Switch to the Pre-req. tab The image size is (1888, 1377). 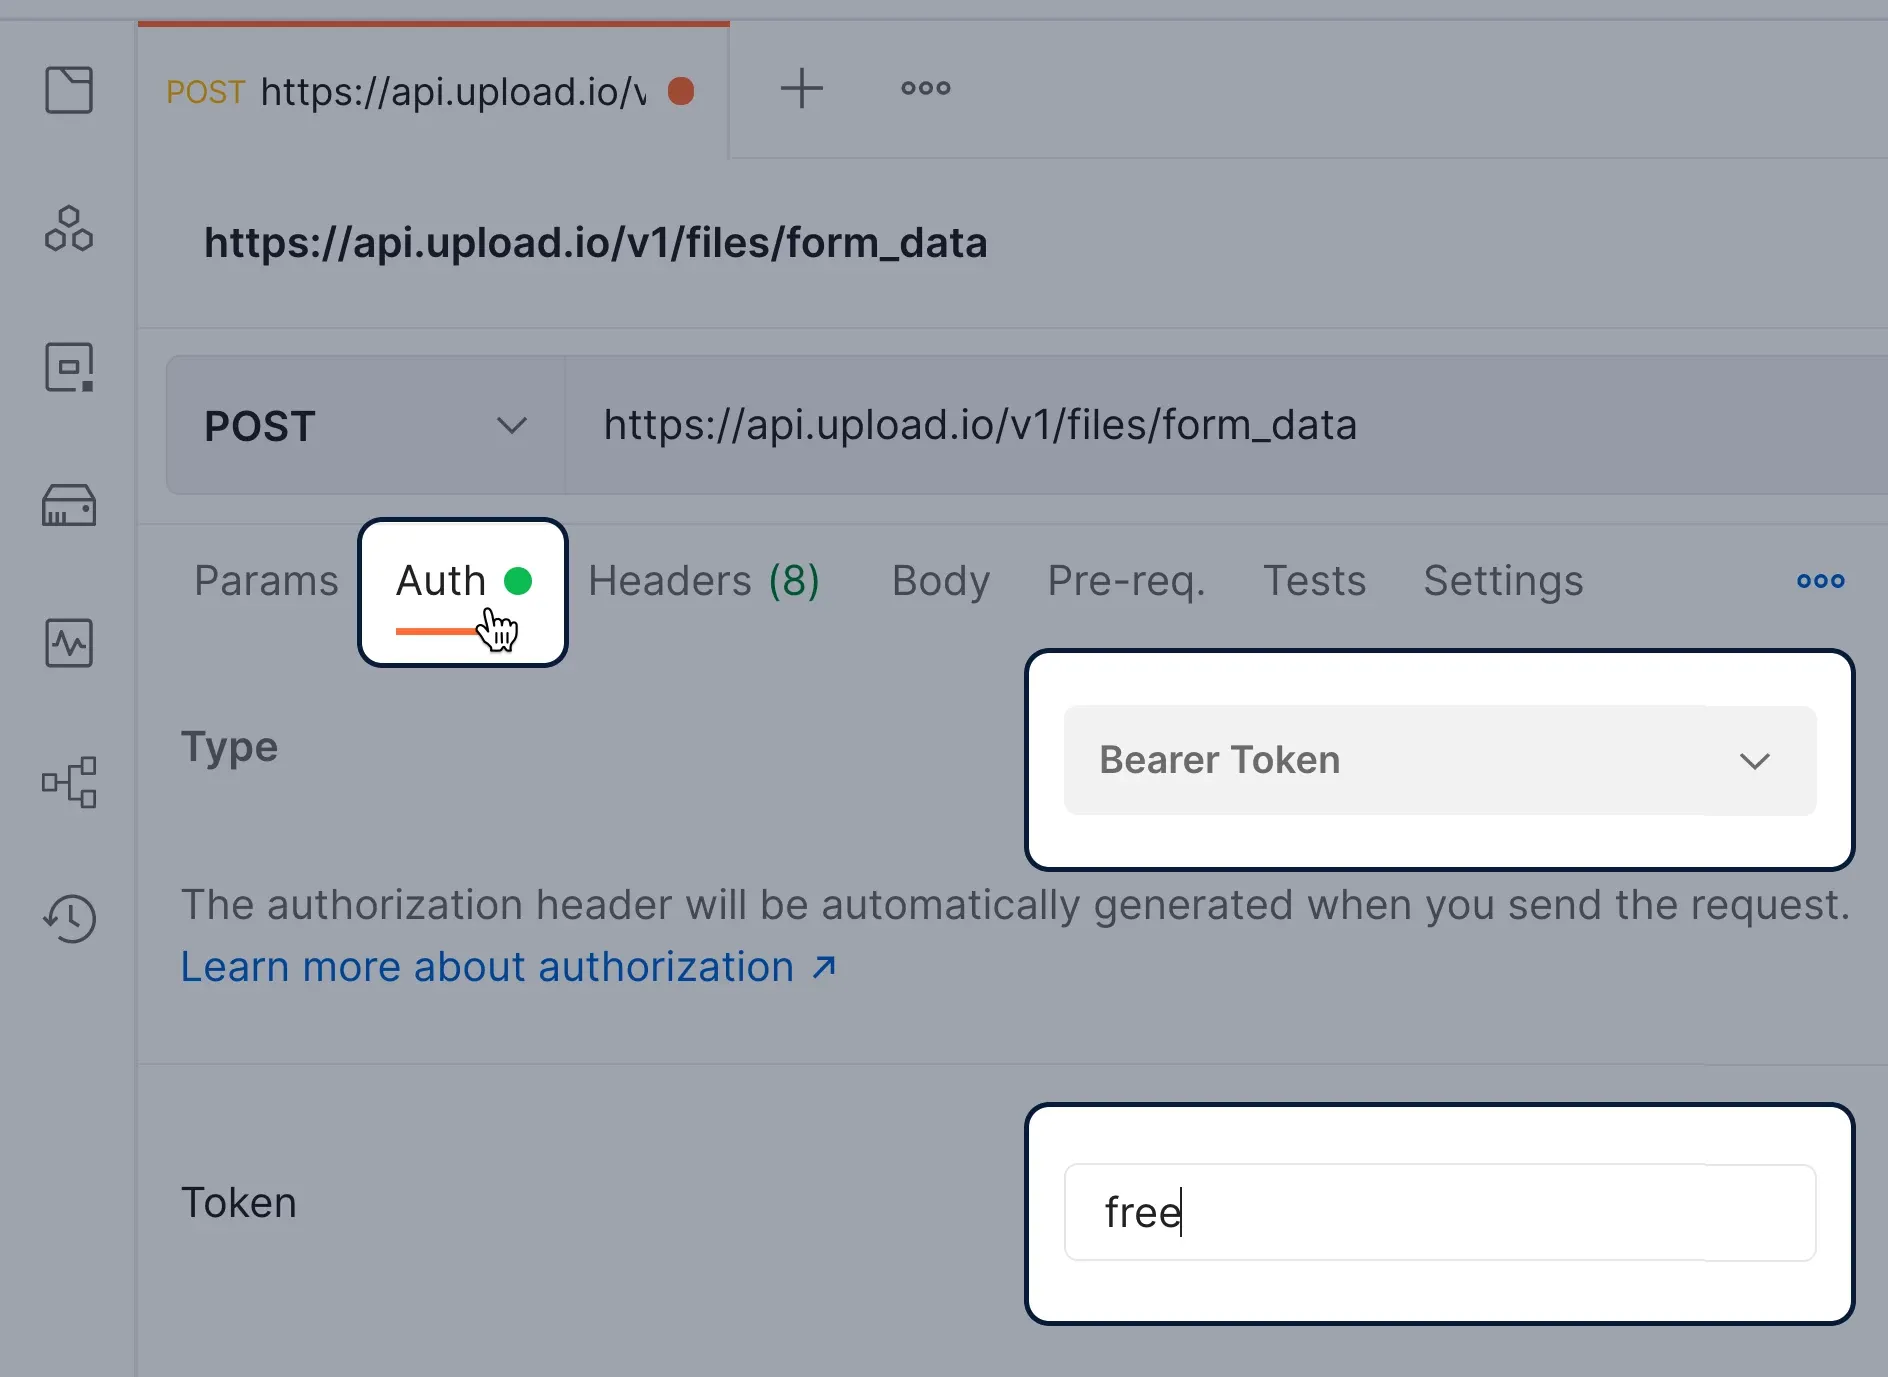pos(1126,581)
